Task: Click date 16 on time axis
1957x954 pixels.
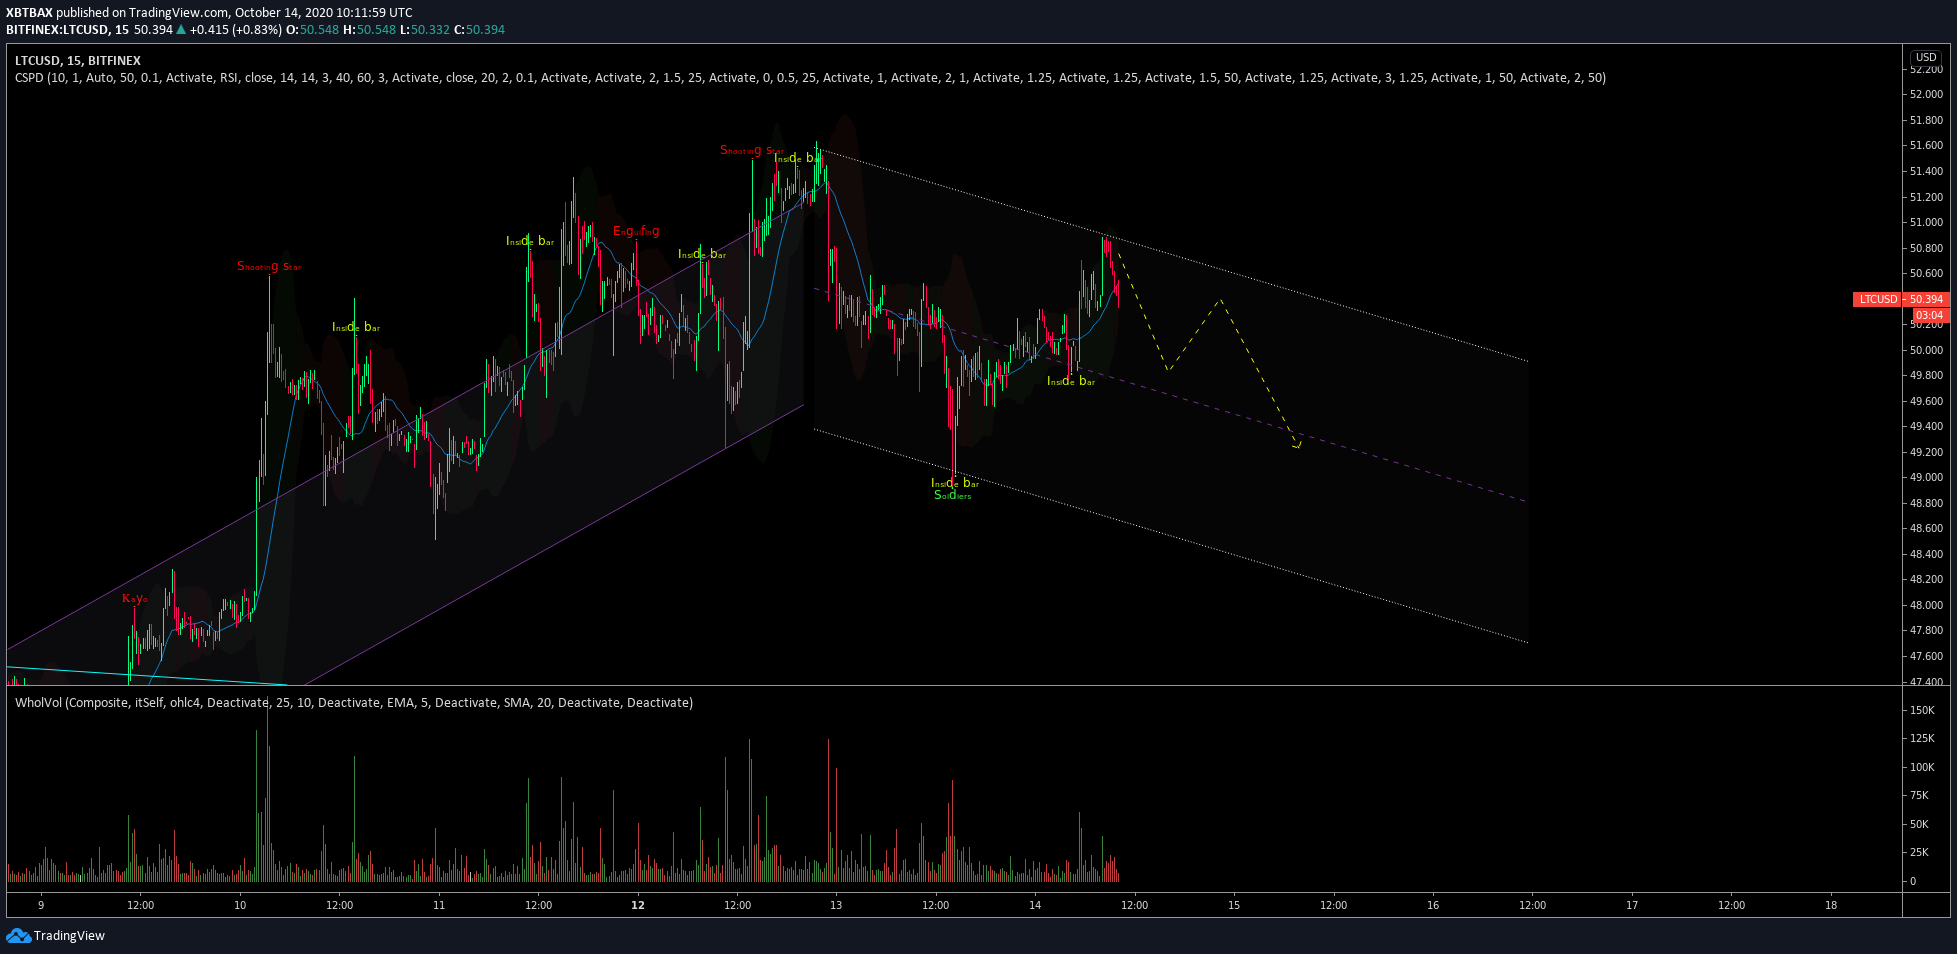Action: (1433, 905)
